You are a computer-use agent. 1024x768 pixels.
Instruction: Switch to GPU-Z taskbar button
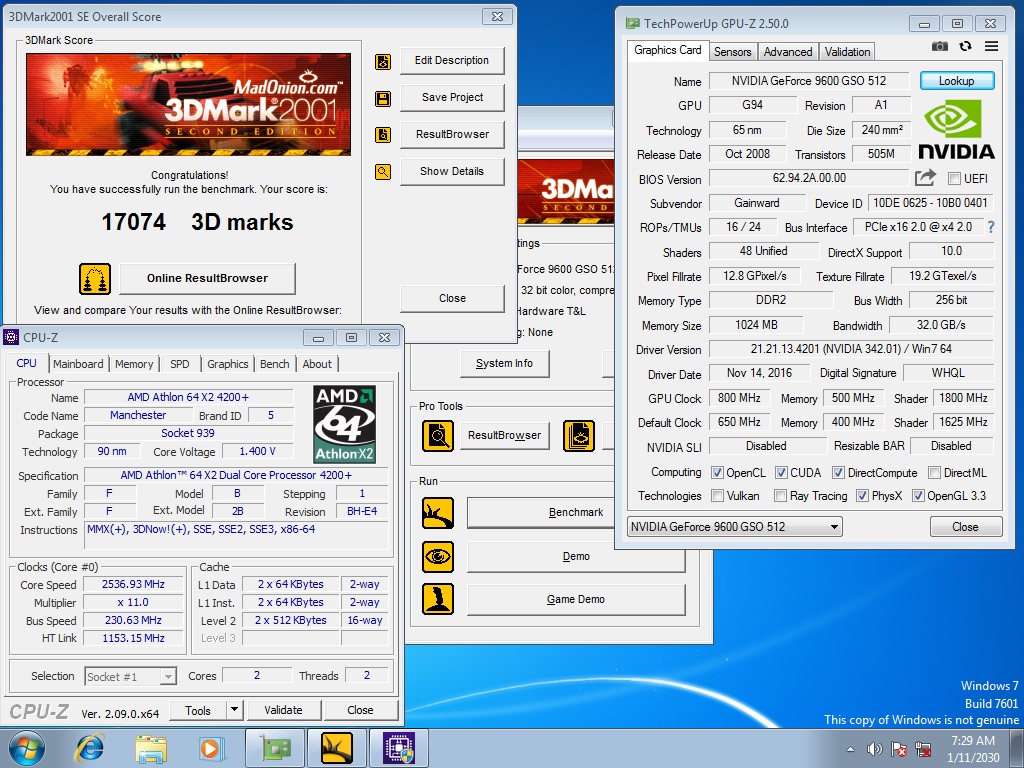point(275,748)
